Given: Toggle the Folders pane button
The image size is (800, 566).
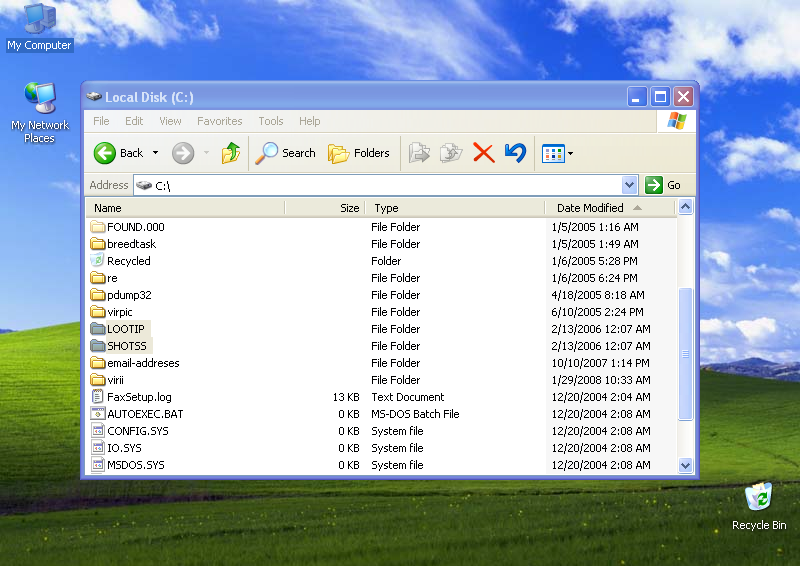Looking at the screenshot, I should 358,153.
